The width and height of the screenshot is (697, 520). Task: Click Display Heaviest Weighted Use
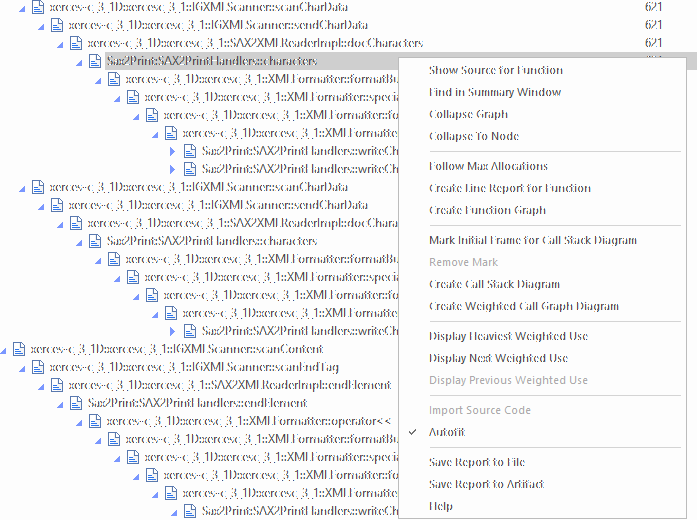click(x=508, y=336)
